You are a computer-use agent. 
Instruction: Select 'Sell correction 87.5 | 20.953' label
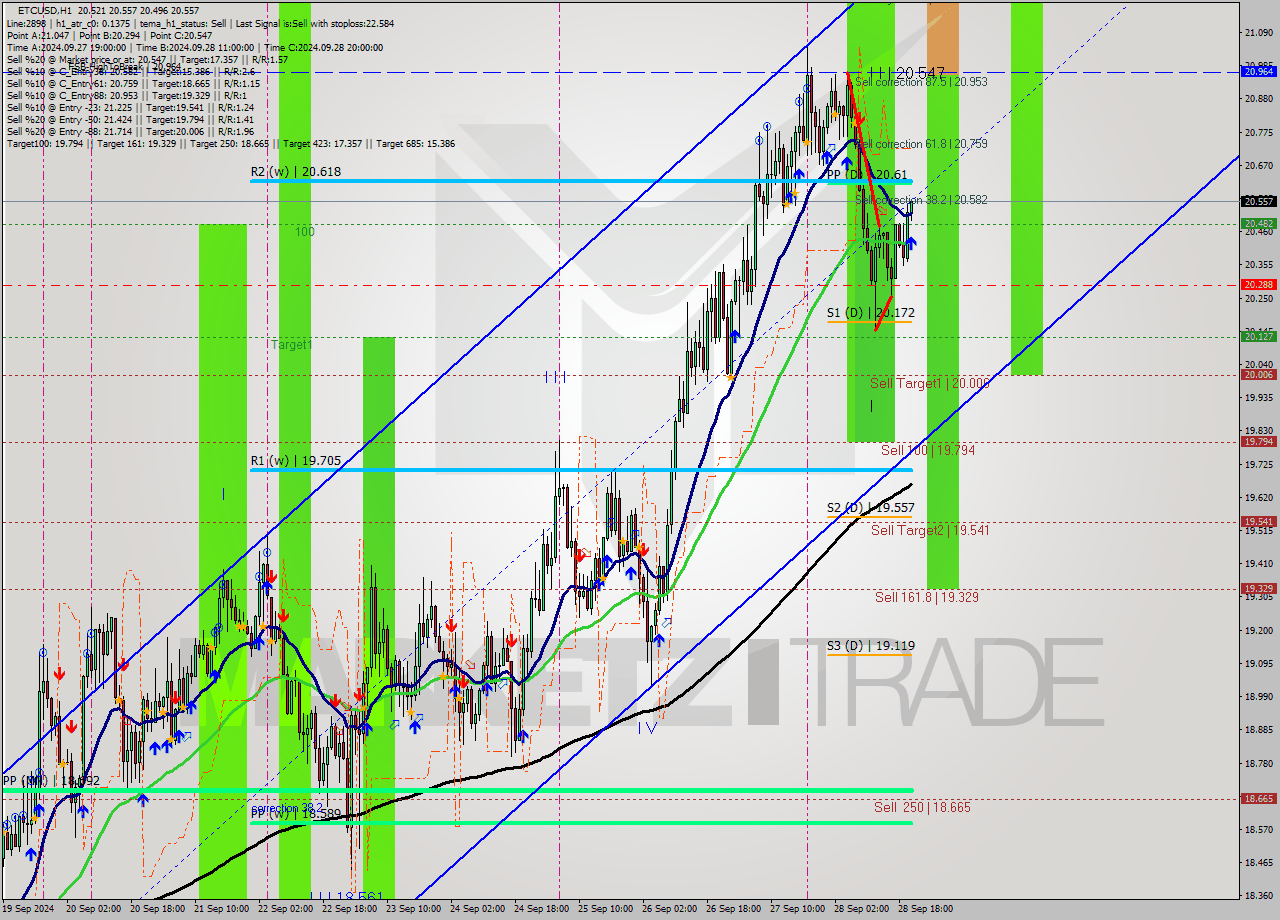click(921, 82)
